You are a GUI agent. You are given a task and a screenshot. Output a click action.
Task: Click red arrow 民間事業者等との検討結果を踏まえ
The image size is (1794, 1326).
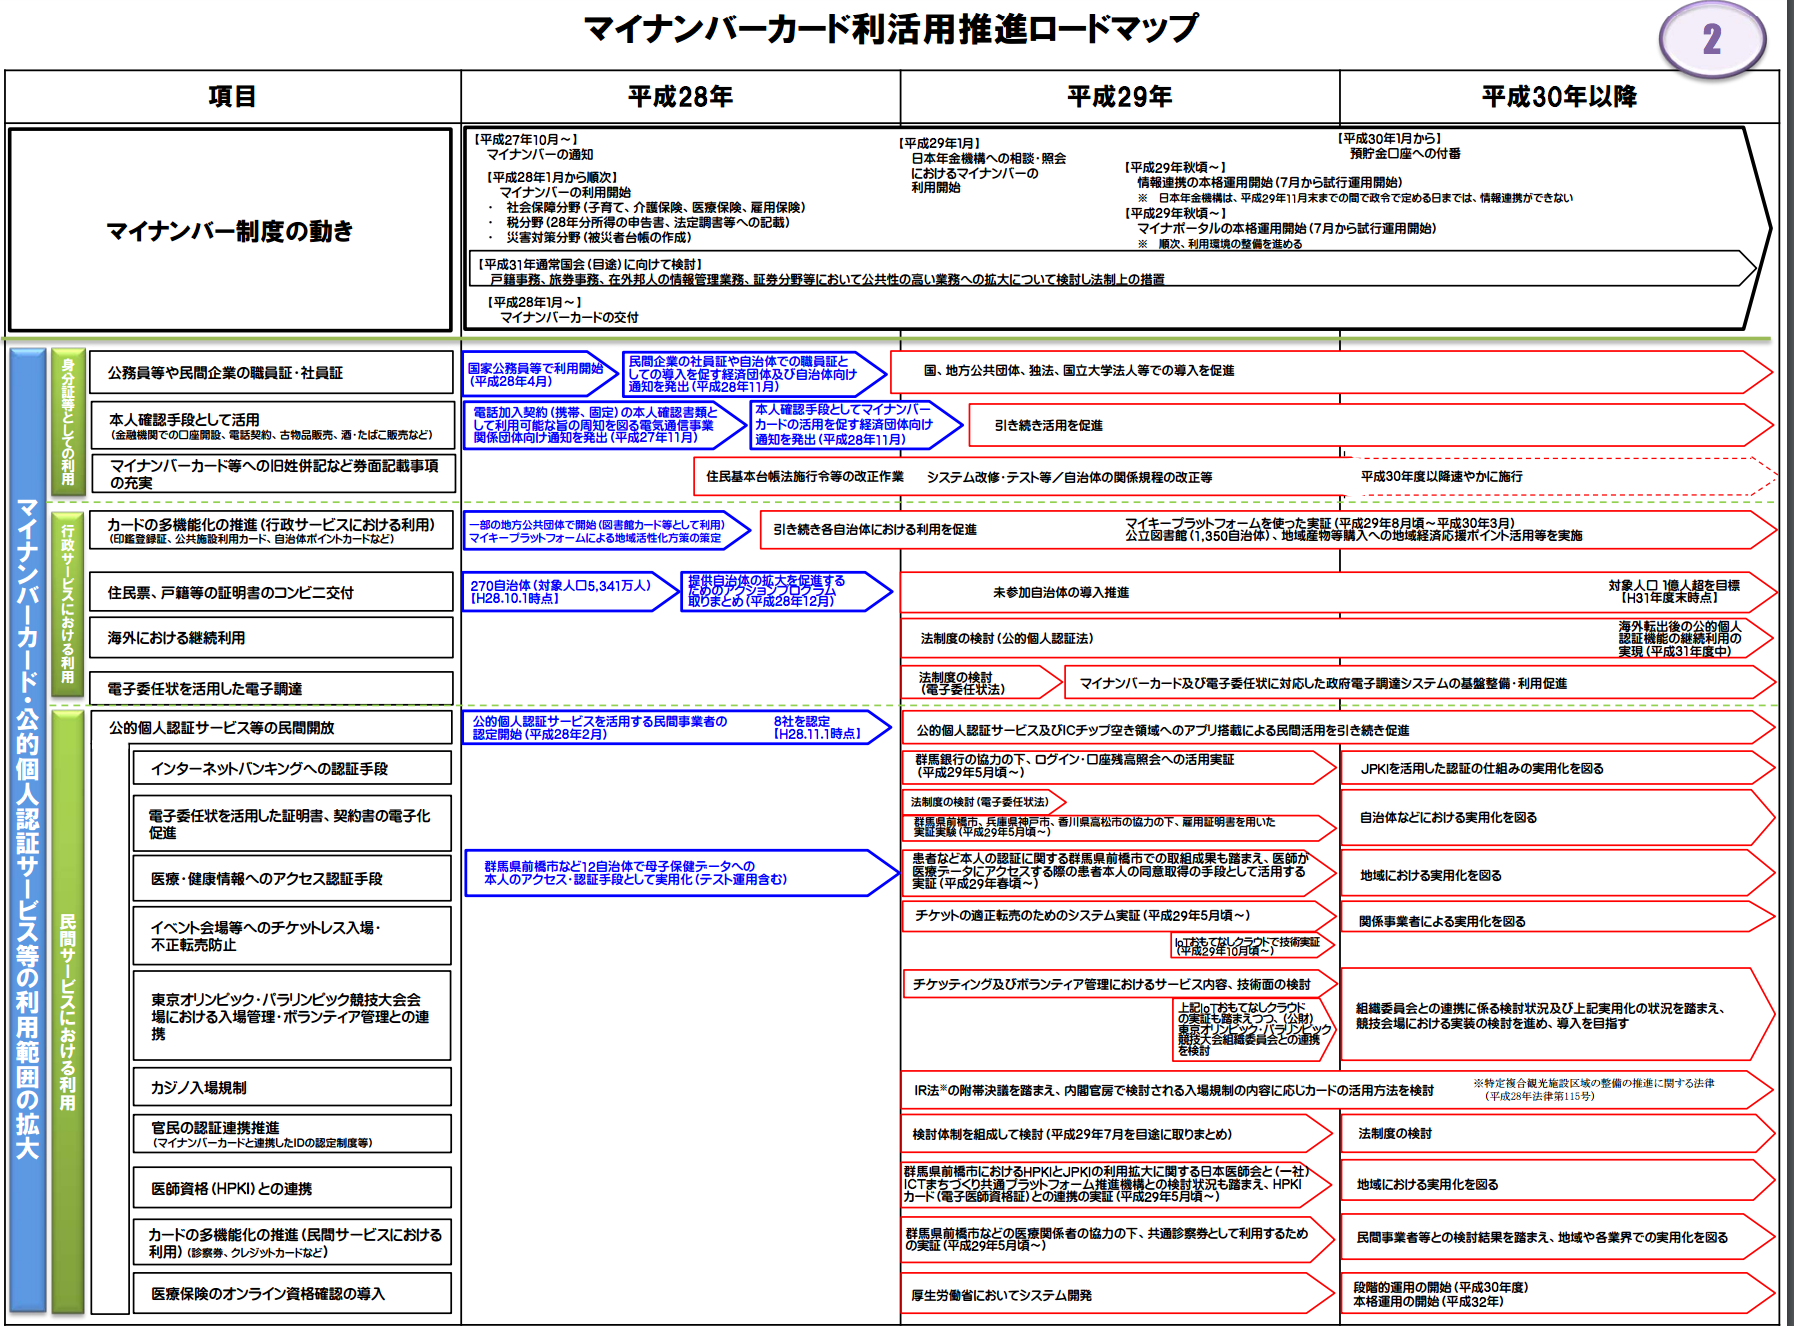pyautogui.click(x=1558, y=1237)
